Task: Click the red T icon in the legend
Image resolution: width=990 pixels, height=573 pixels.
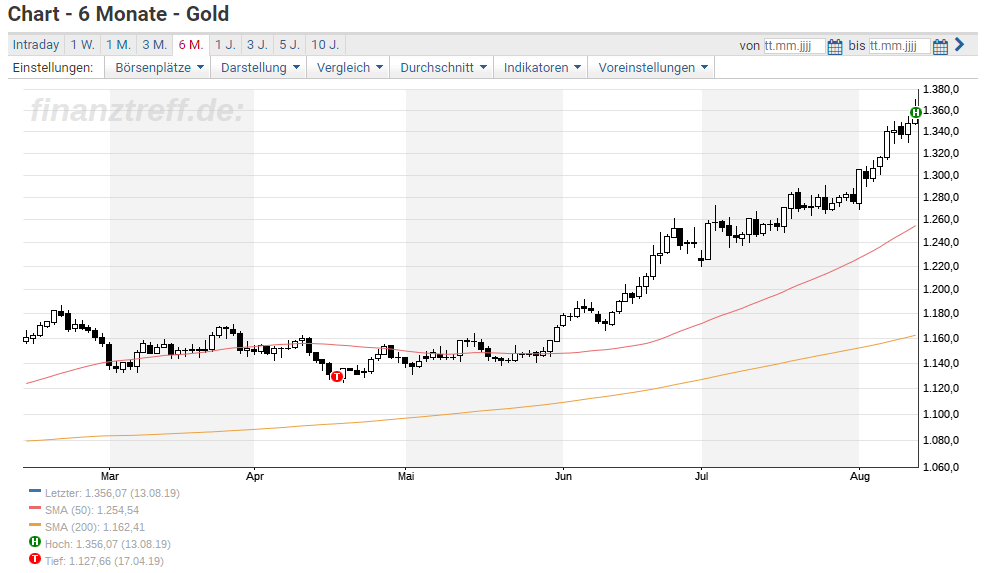Action: point(35,558)
